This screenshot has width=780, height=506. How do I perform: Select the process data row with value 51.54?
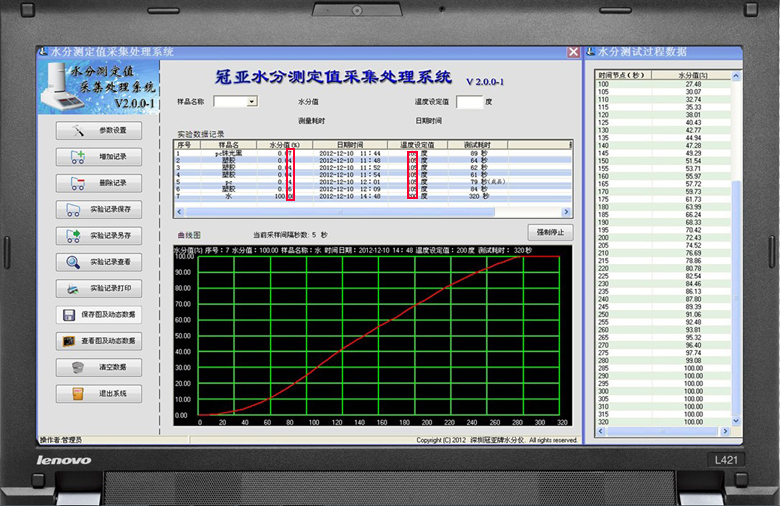pyautogui.click(x=664, y=161)
